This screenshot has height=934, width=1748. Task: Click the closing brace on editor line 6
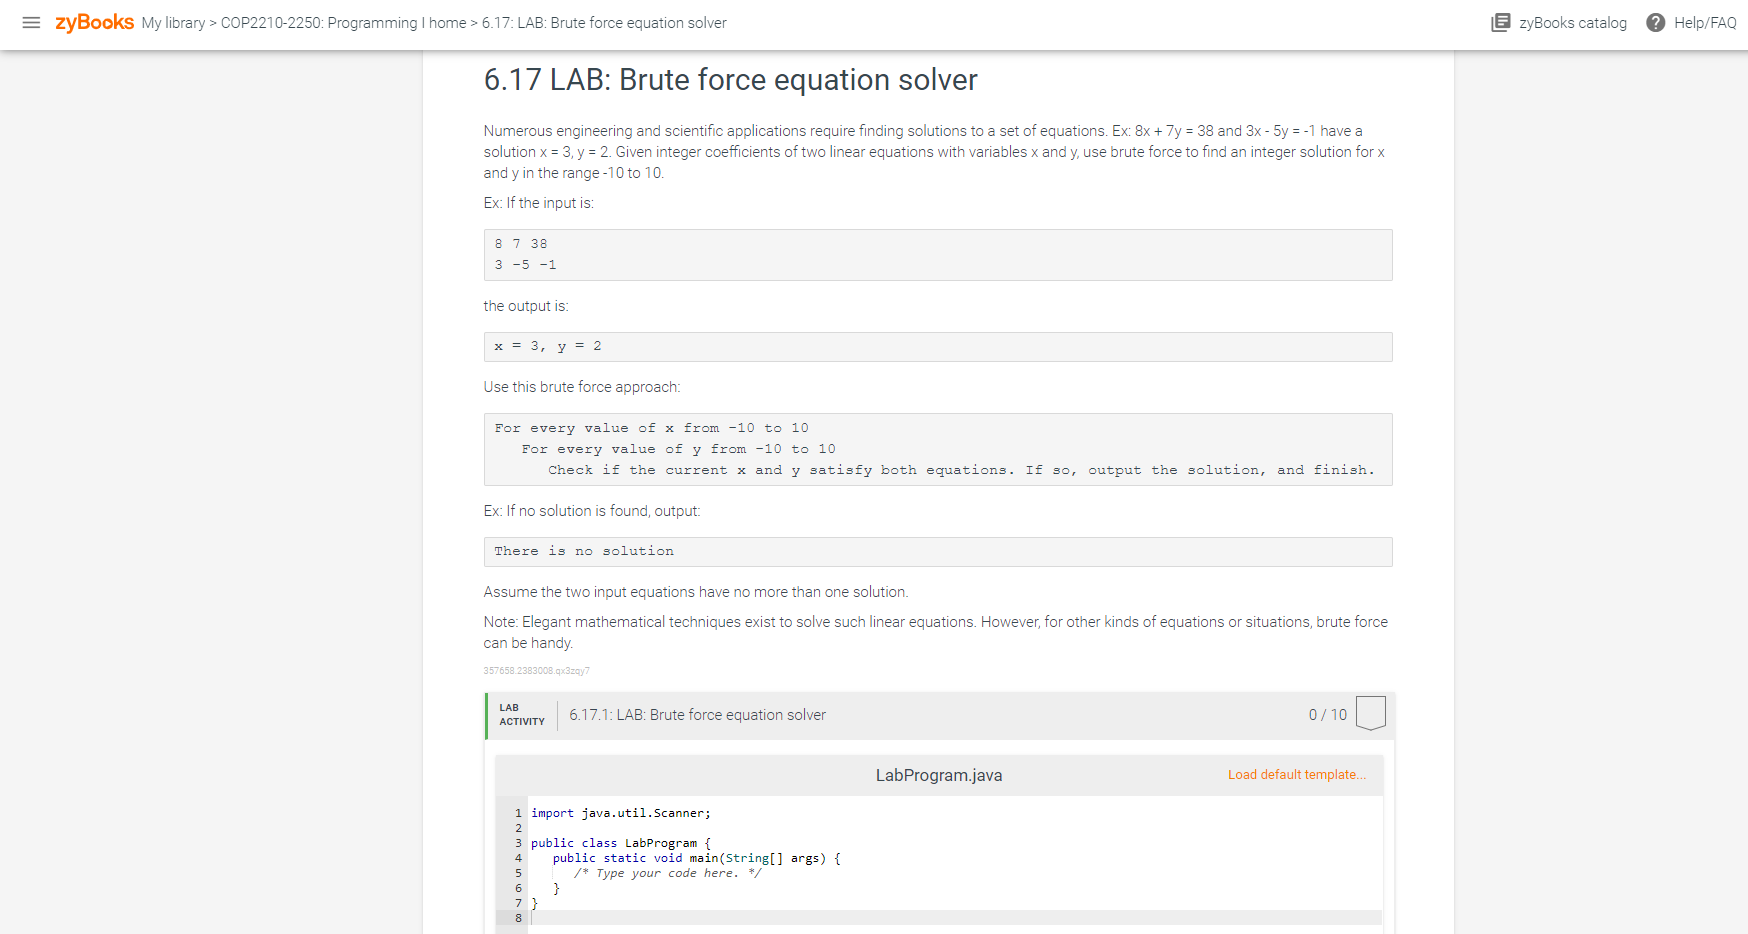(556, 888)
